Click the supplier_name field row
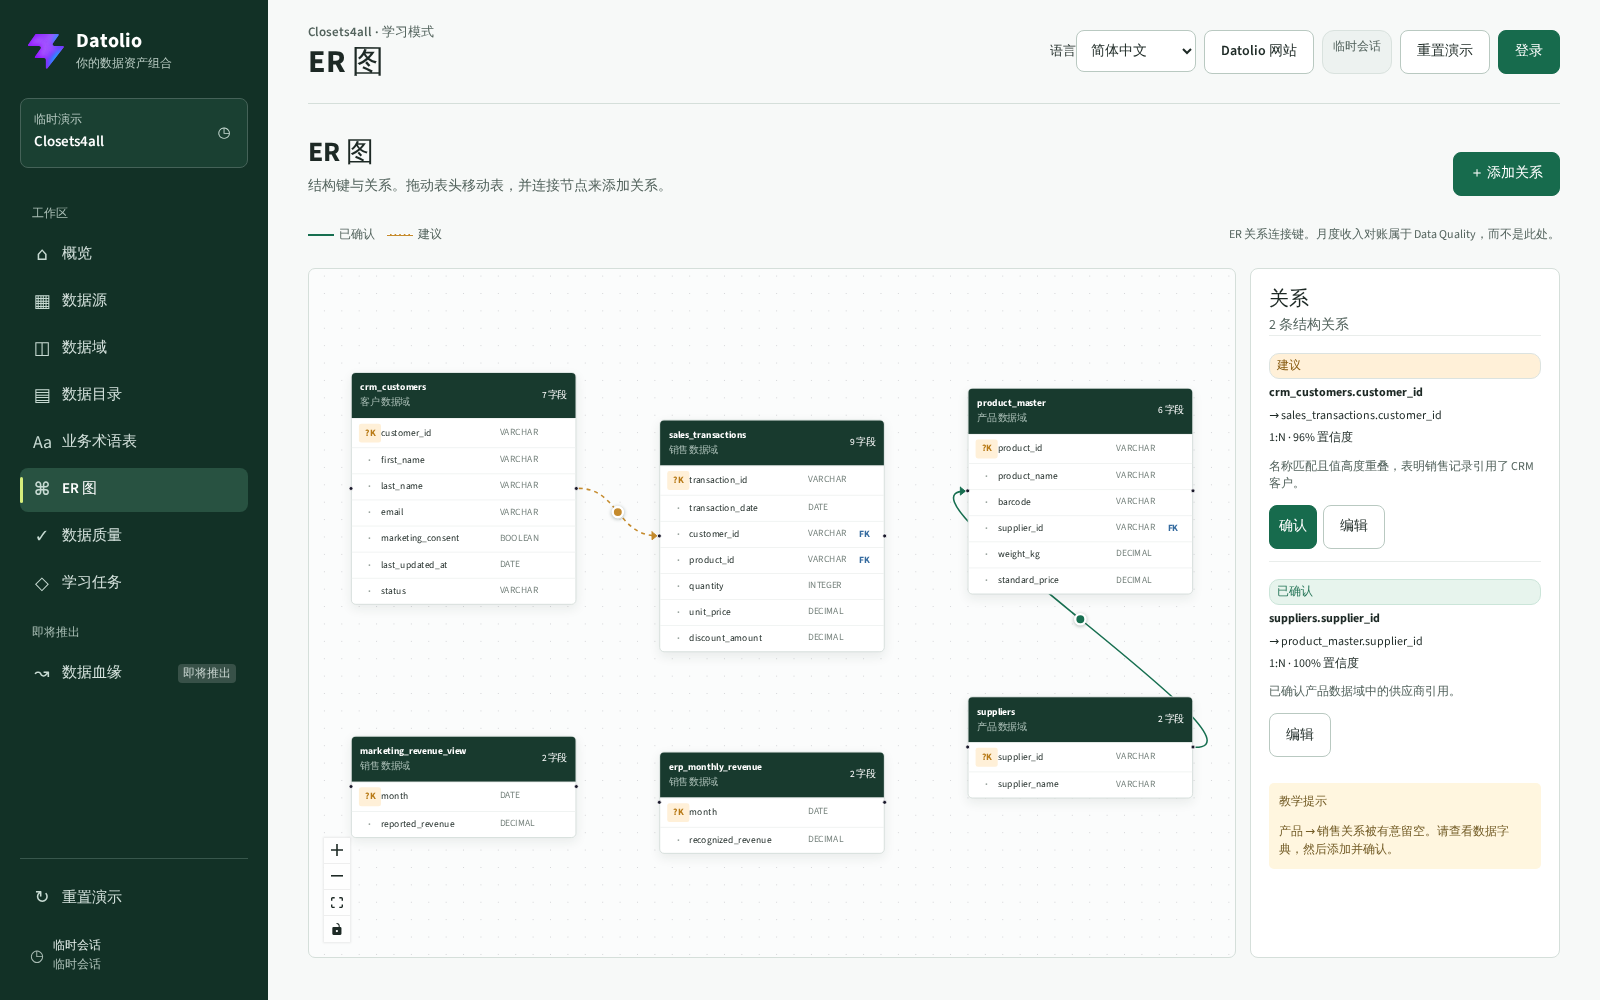Image resolution: width=1600 pixels, height=1000 pixels. [x=1080, y=784]
